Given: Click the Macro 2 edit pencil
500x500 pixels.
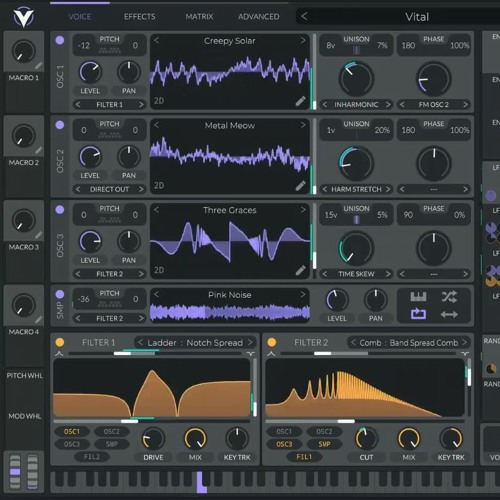Looking at the screenshot, I should pos(39,150).
